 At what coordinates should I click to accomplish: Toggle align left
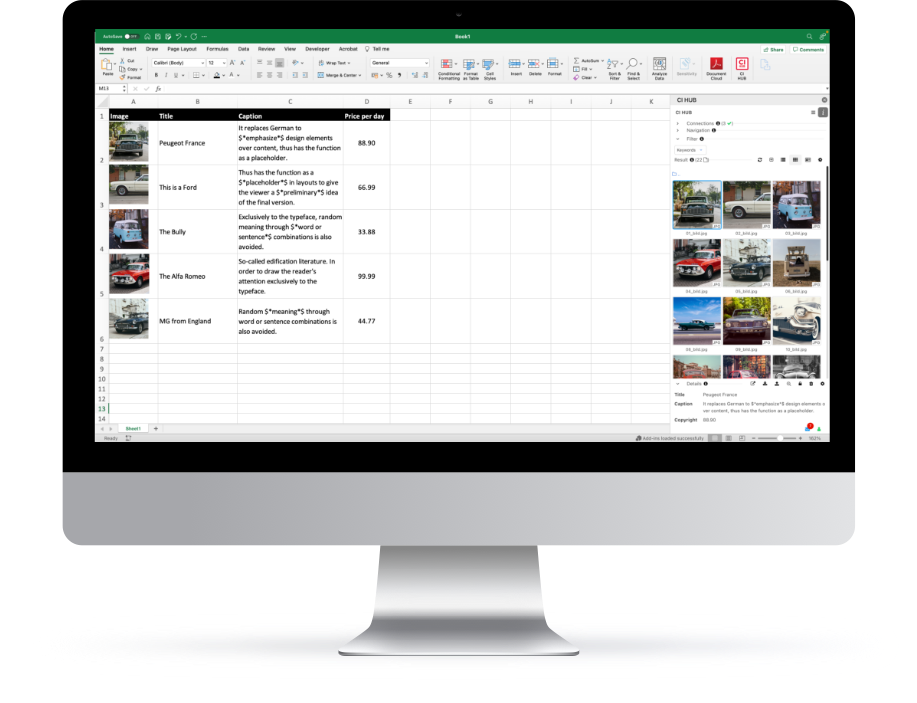(259, 75)
